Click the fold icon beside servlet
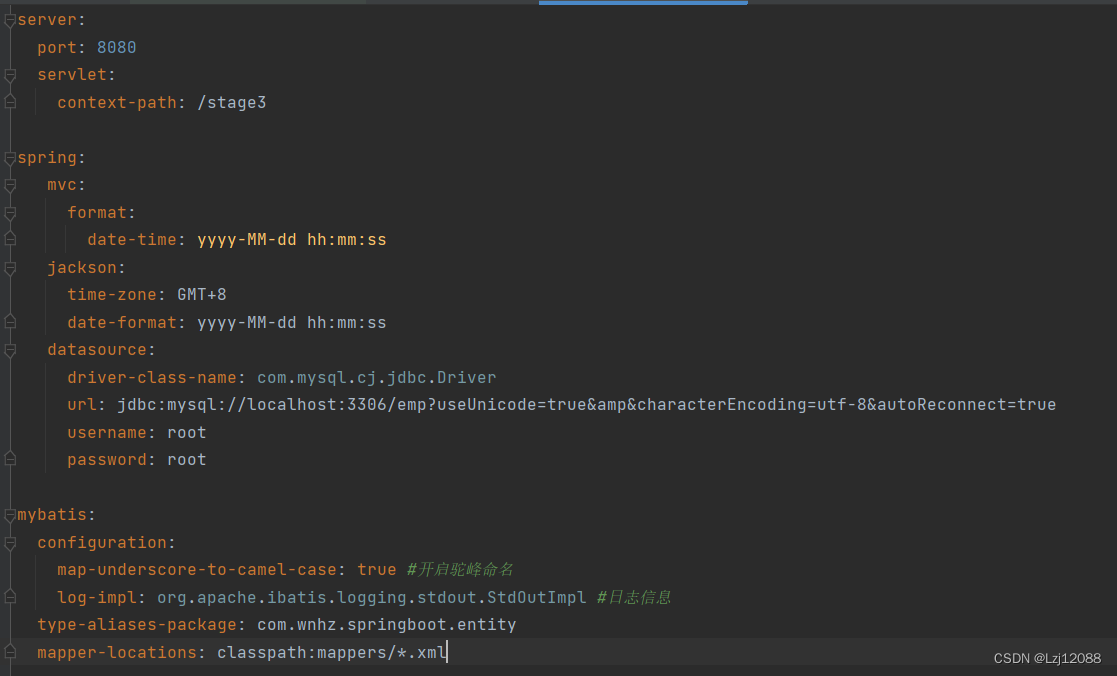This screenshot has height=676, width=1117. click(x=9, y=74)
